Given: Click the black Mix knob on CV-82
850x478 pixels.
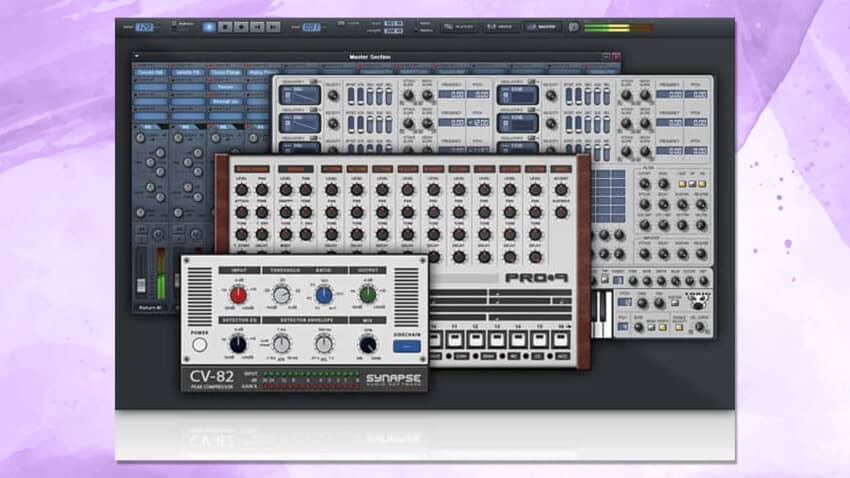Looking at the screenshot, I should (x=368, y=344).
